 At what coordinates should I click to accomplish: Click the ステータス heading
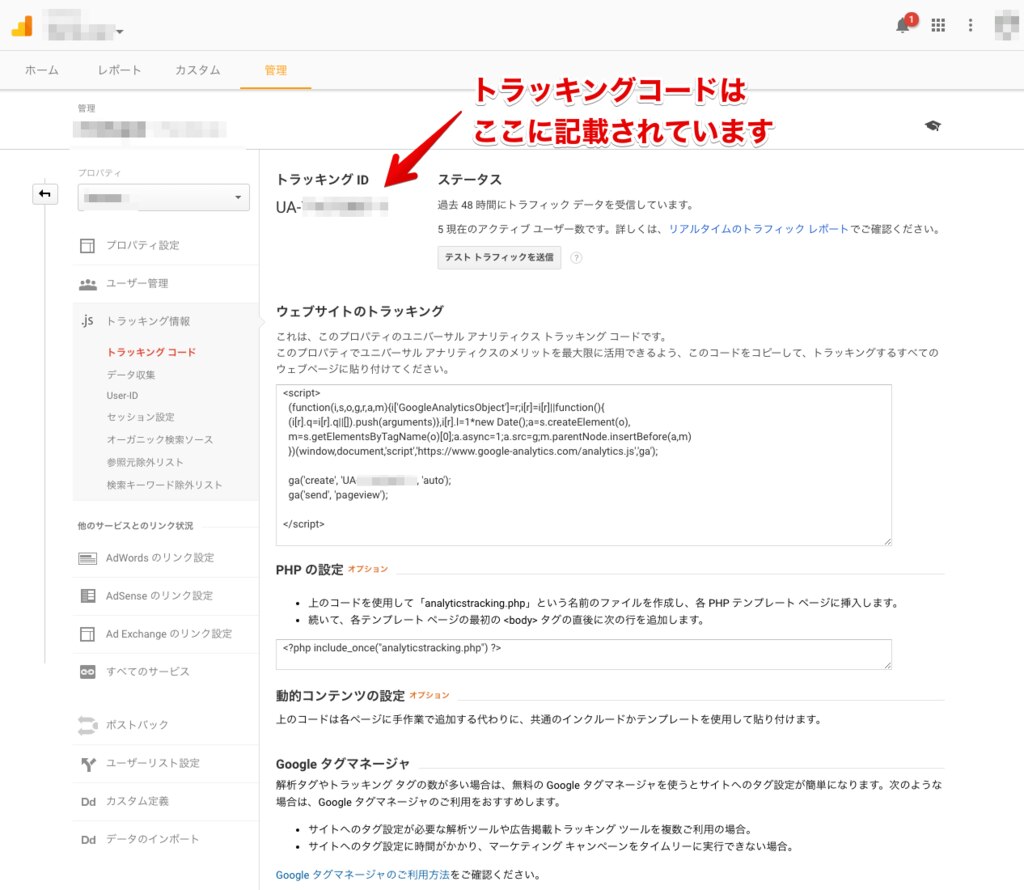click(x=470, y=180)
